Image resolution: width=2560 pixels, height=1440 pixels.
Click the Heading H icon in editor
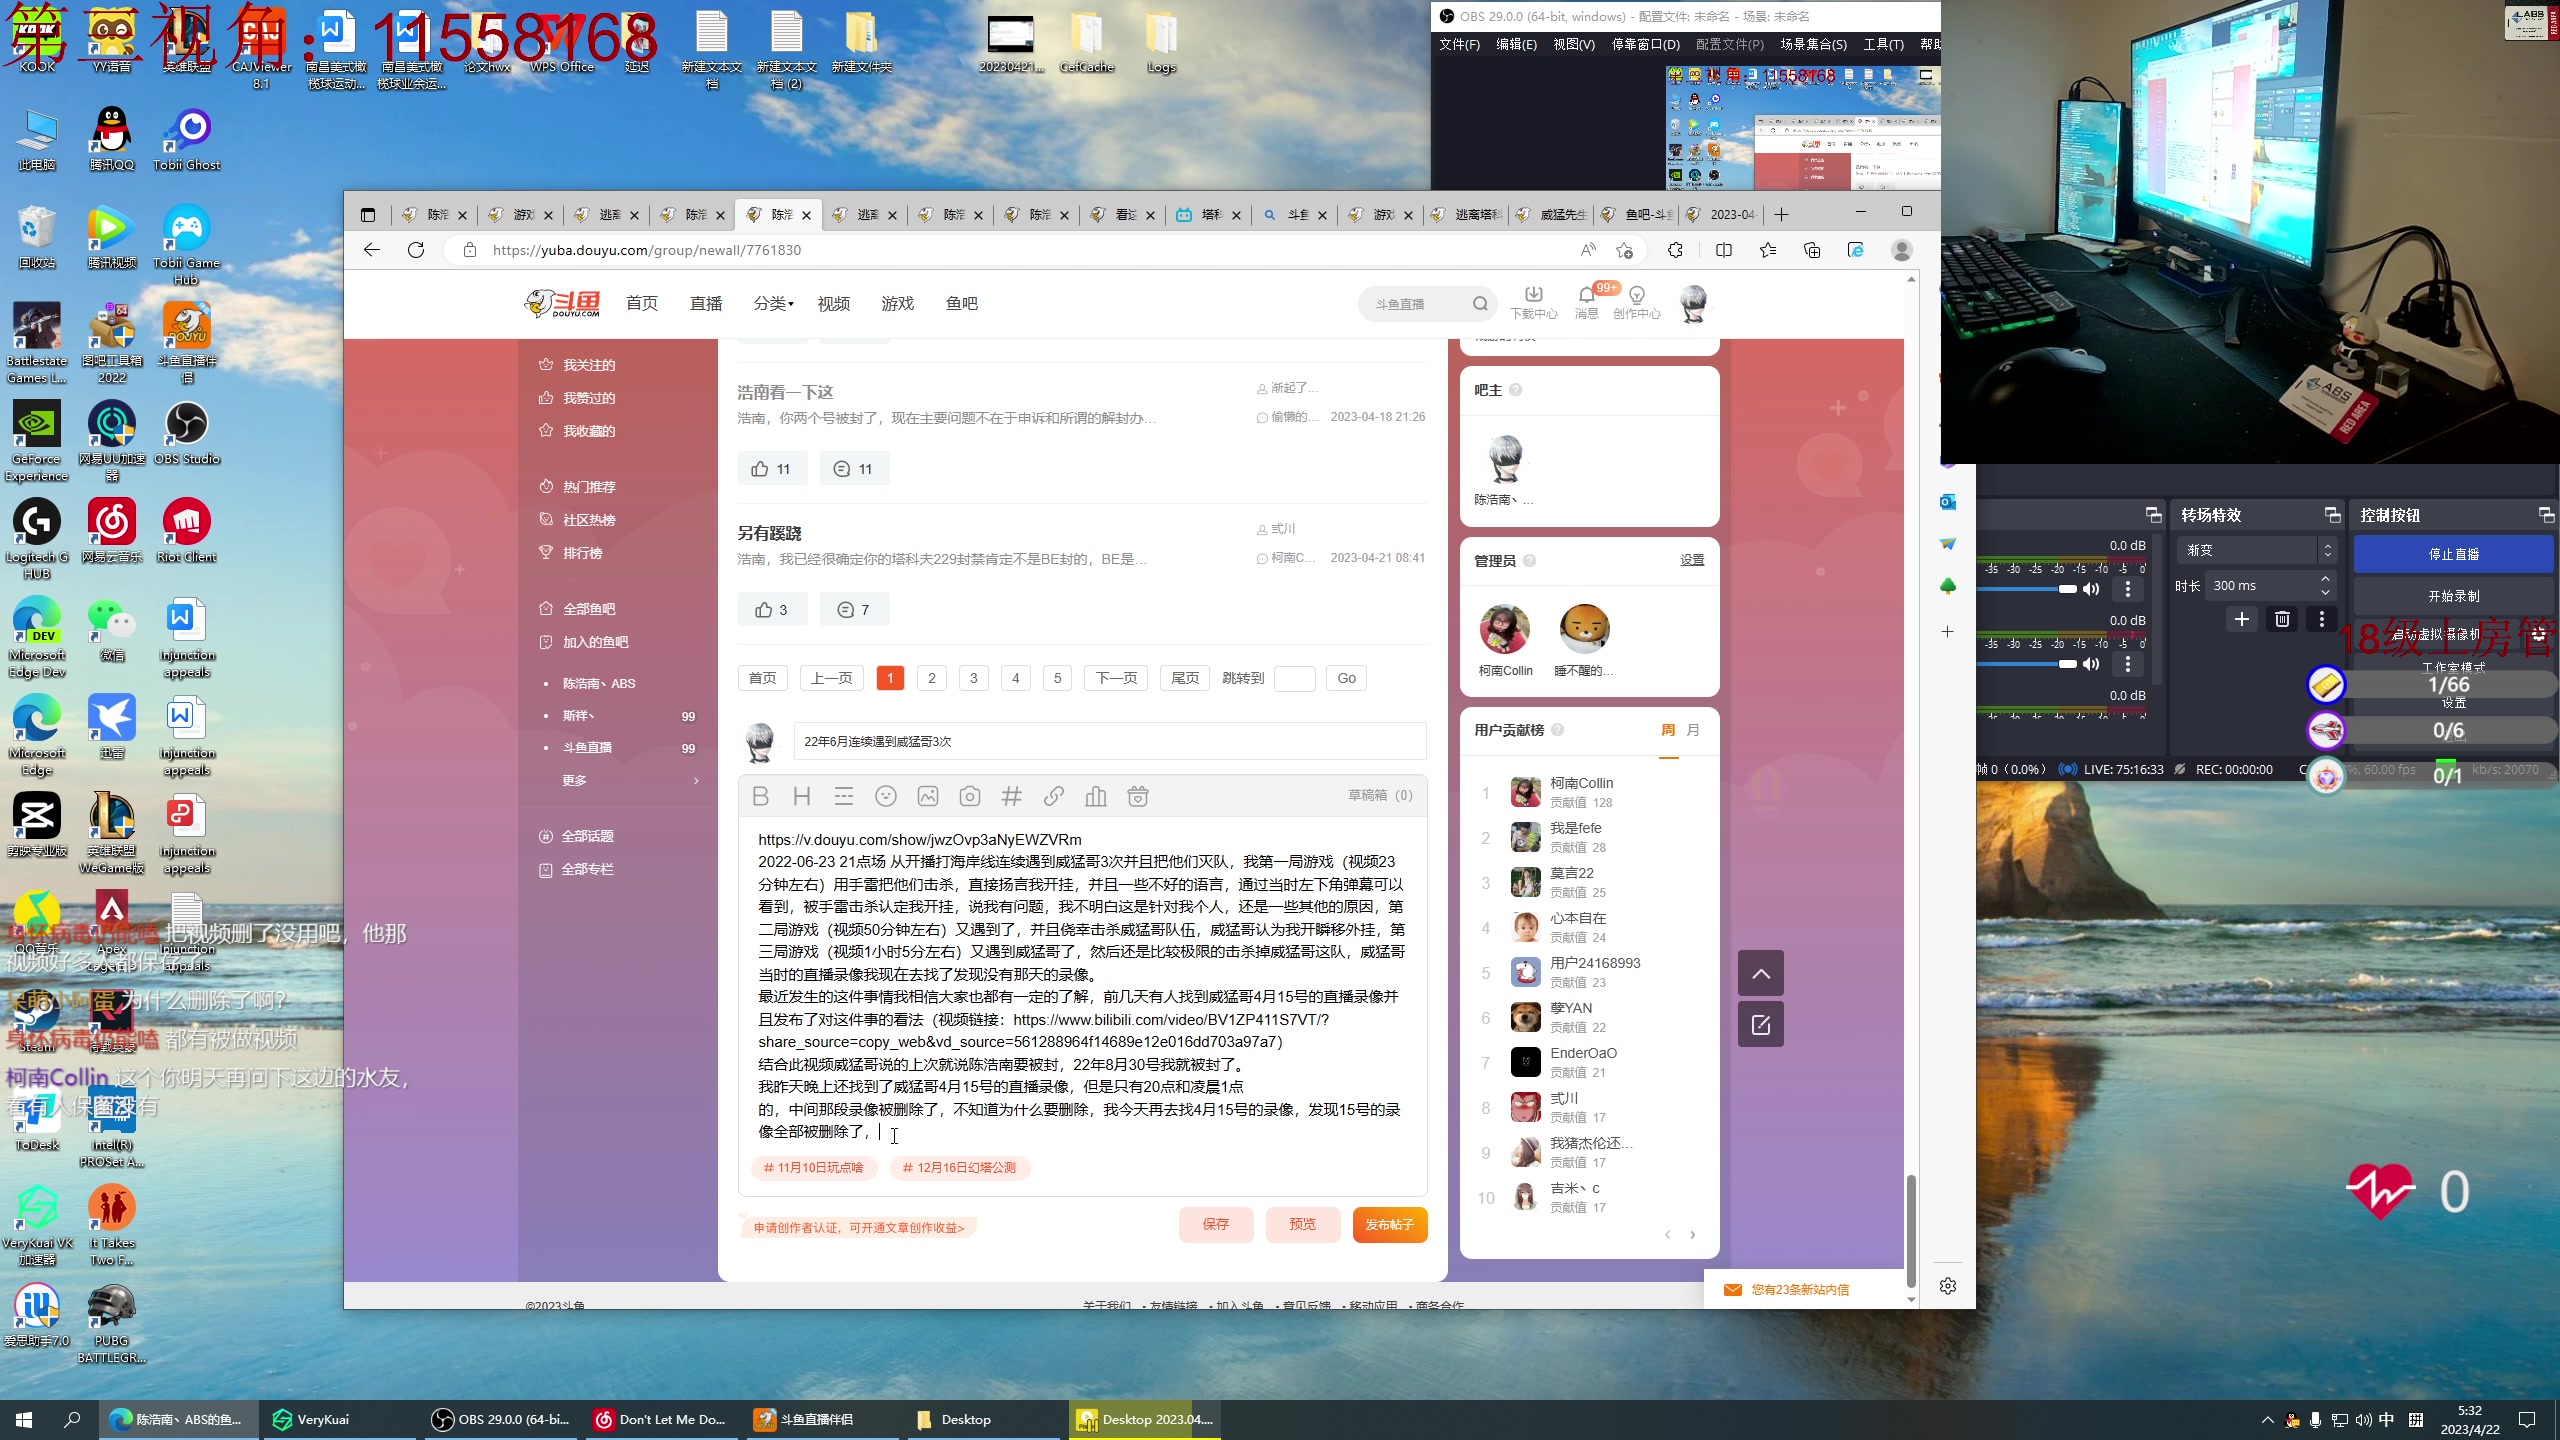pos(802,796)
